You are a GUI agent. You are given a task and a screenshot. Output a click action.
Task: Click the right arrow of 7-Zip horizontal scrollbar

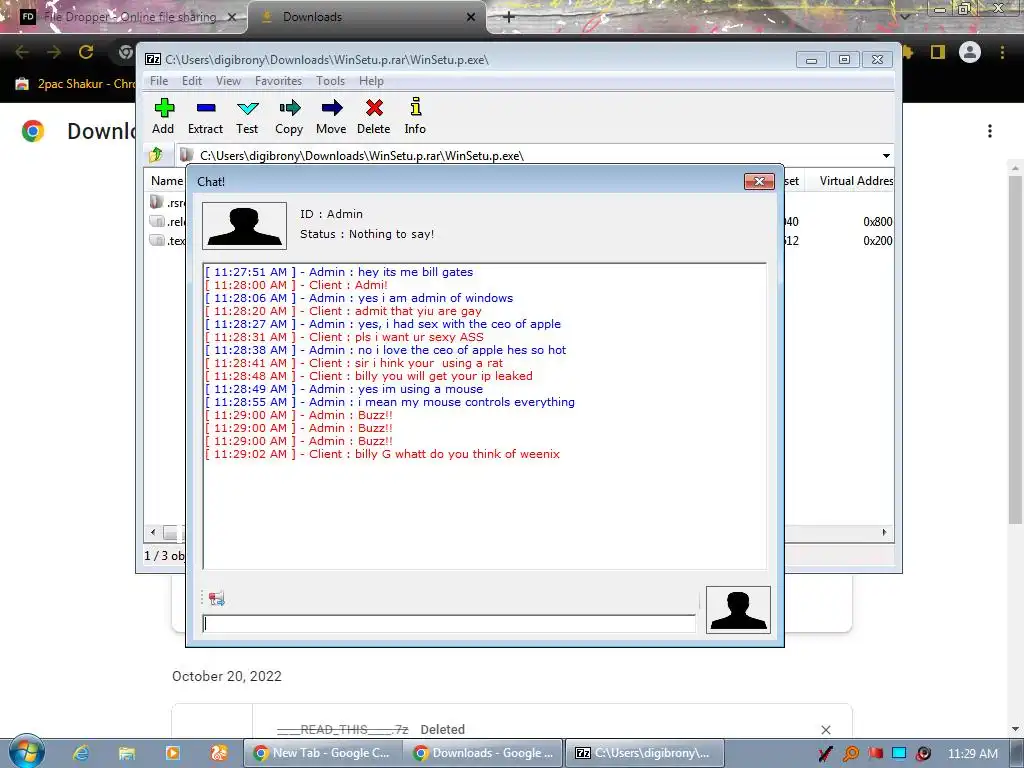tap(884, 532)
